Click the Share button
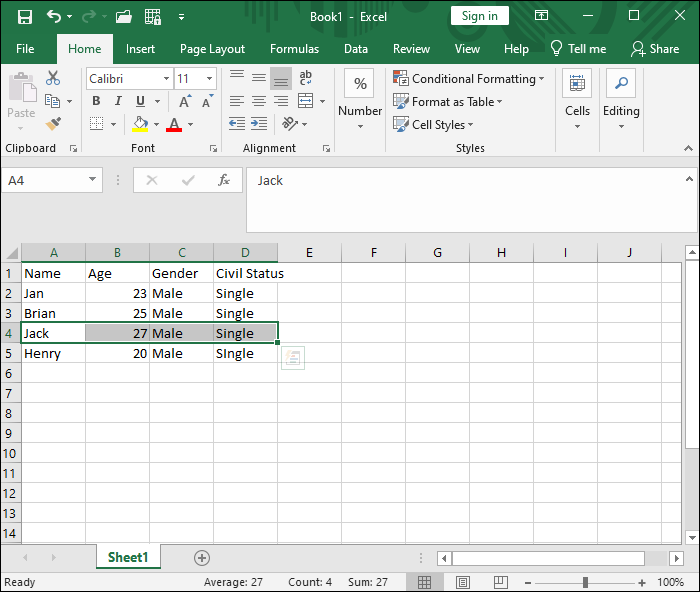700x592 pixels. click(655, 48)
